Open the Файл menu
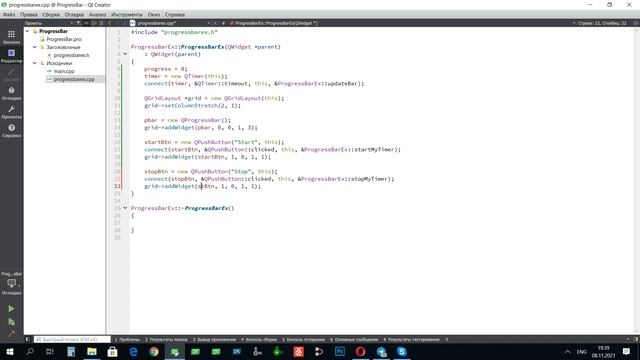 [9, 14]
